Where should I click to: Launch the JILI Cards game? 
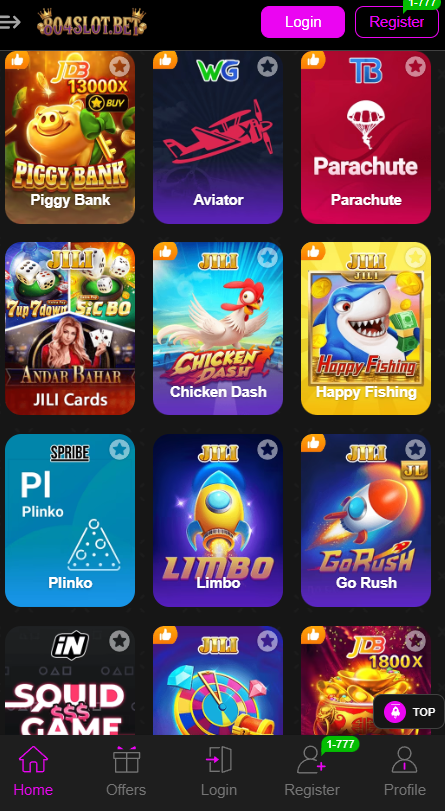(x=70, y=328)
